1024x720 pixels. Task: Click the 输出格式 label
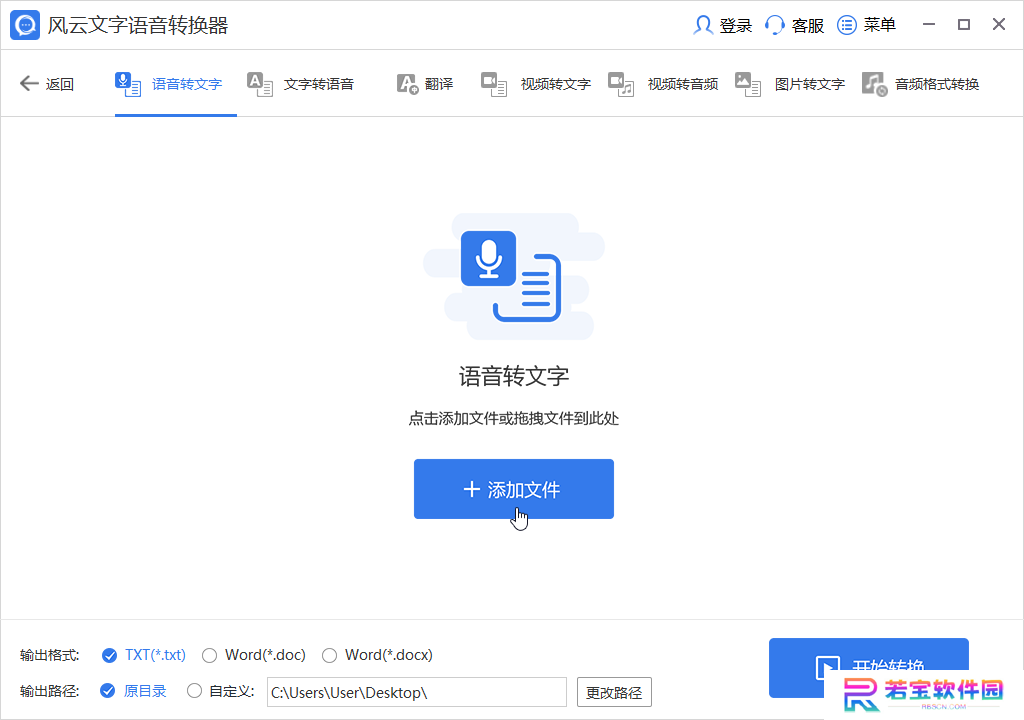point(50,655)
